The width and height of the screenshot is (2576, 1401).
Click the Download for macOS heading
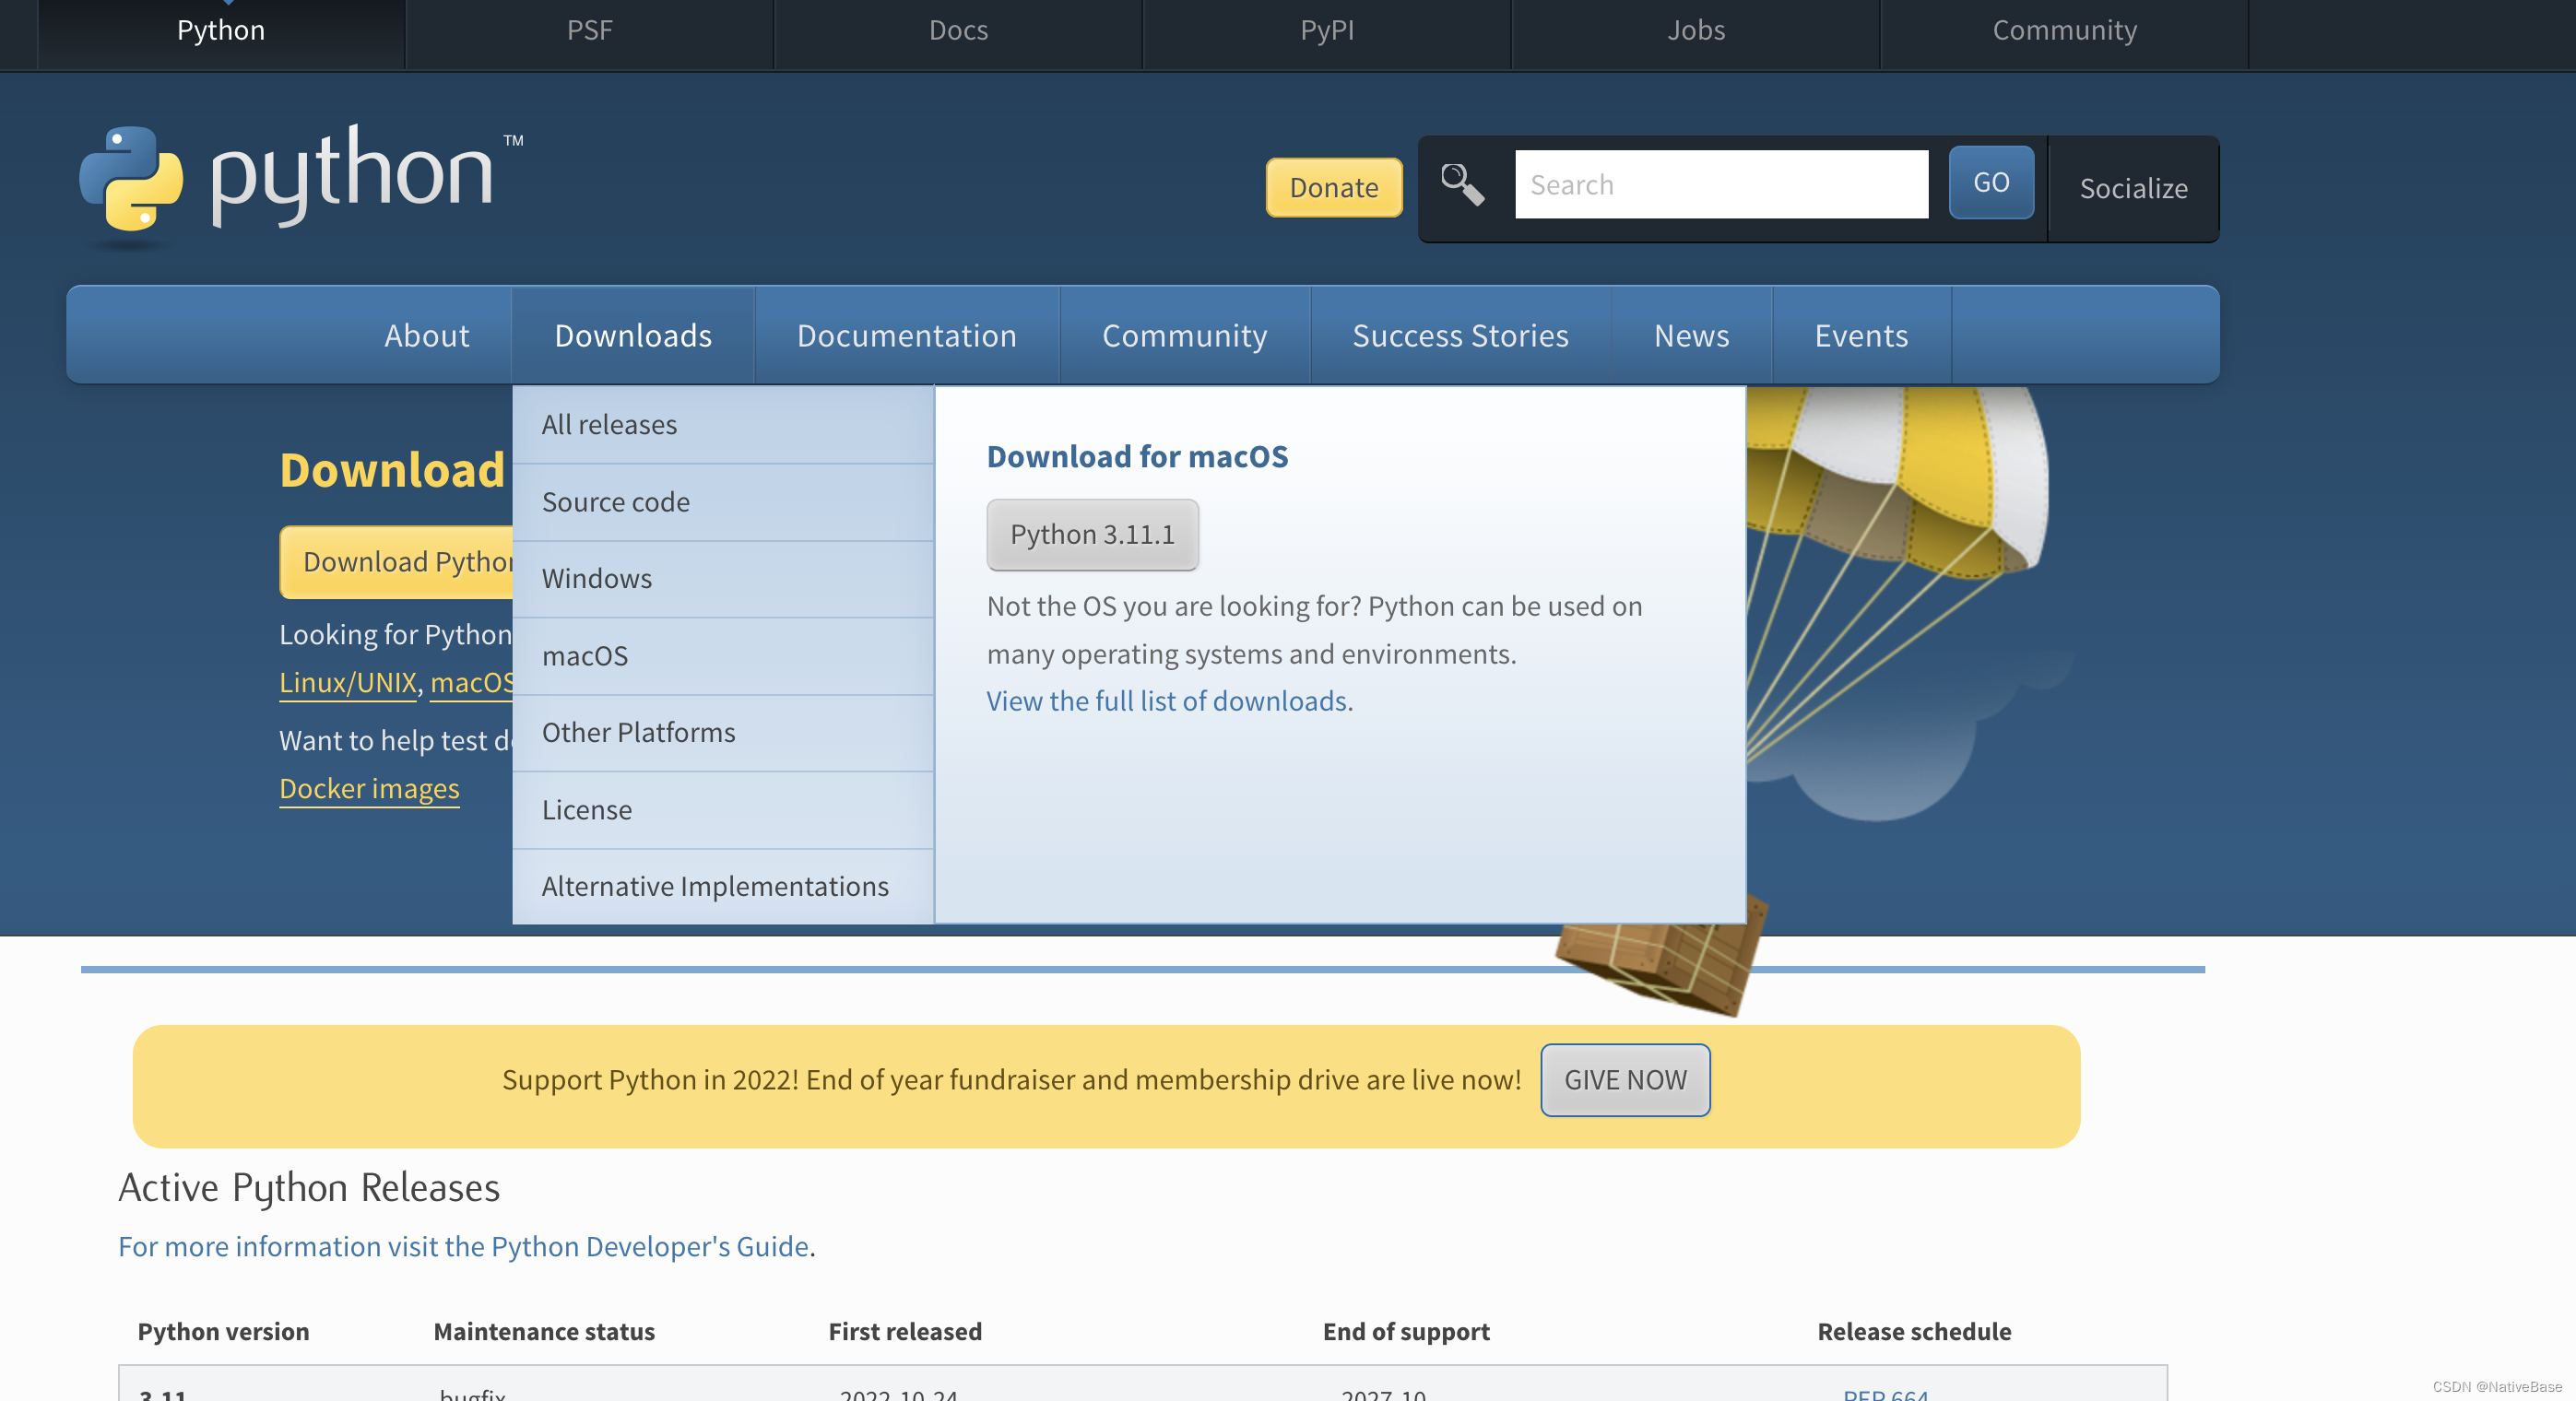point(1137,456)
